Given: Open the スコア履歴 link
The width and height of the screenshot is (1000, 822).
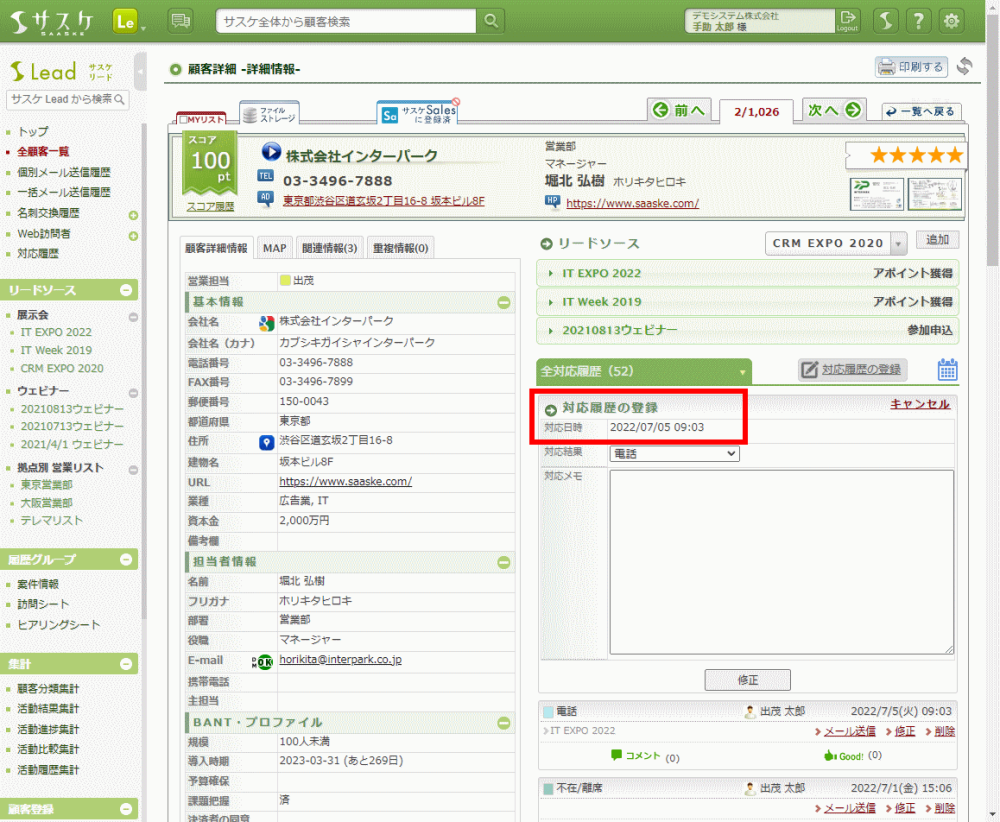Looking at the screenshot, I should 210,207.
